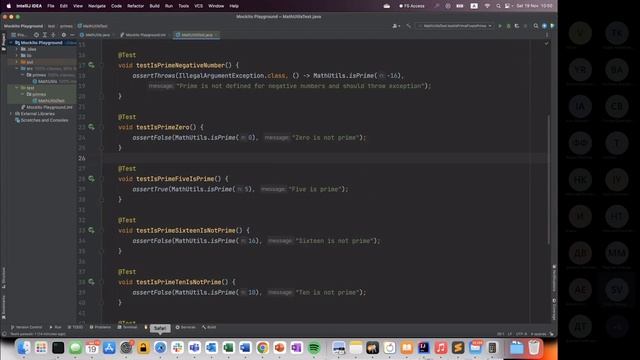Viewport: 640px width, 360px height.
Task: Run the testIsPrimeTenIsNotPrime gutter icon
Action: click(x=91, y=282)
